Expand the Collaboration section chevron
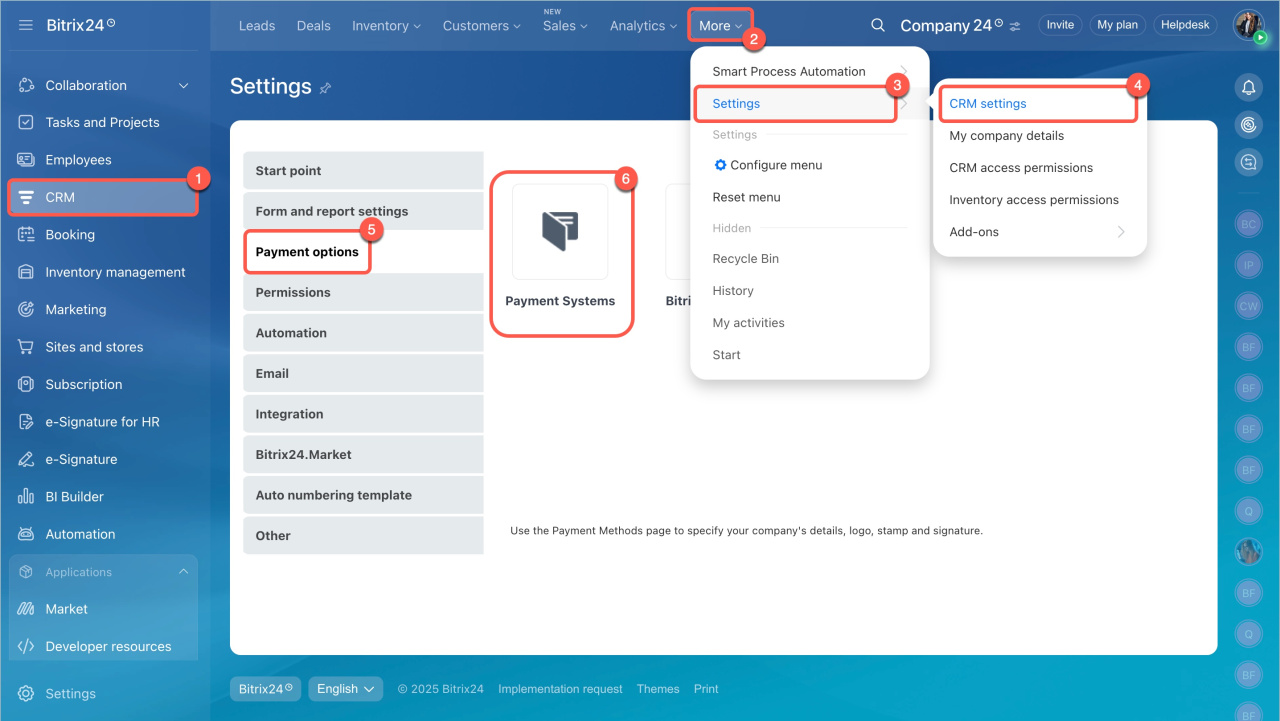The height and width of the screenshot is (721, 1280). (184, 86)
